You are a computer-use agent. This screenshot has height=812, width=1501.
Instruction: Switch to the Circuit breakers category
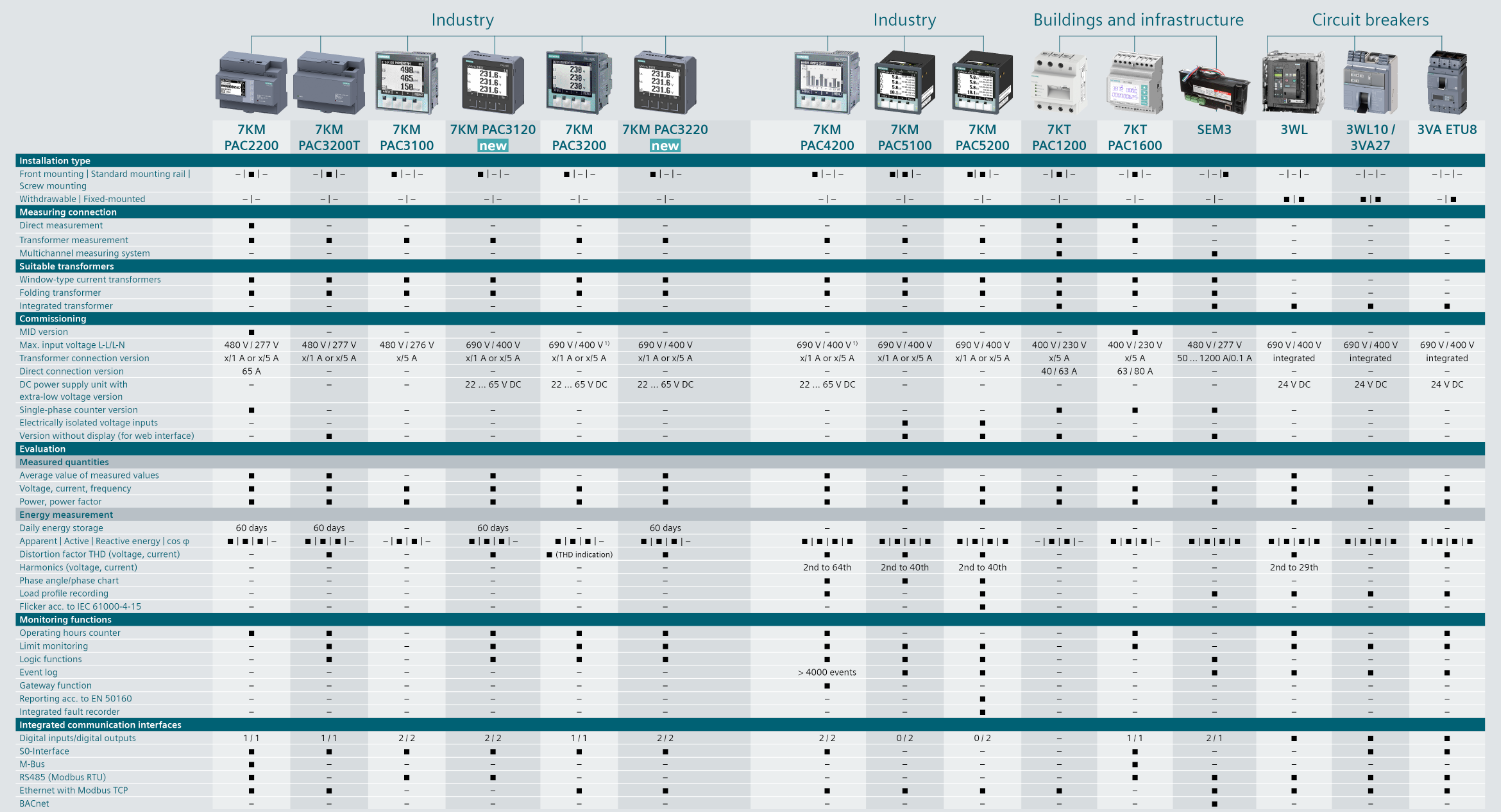(x=1369, y=19)
